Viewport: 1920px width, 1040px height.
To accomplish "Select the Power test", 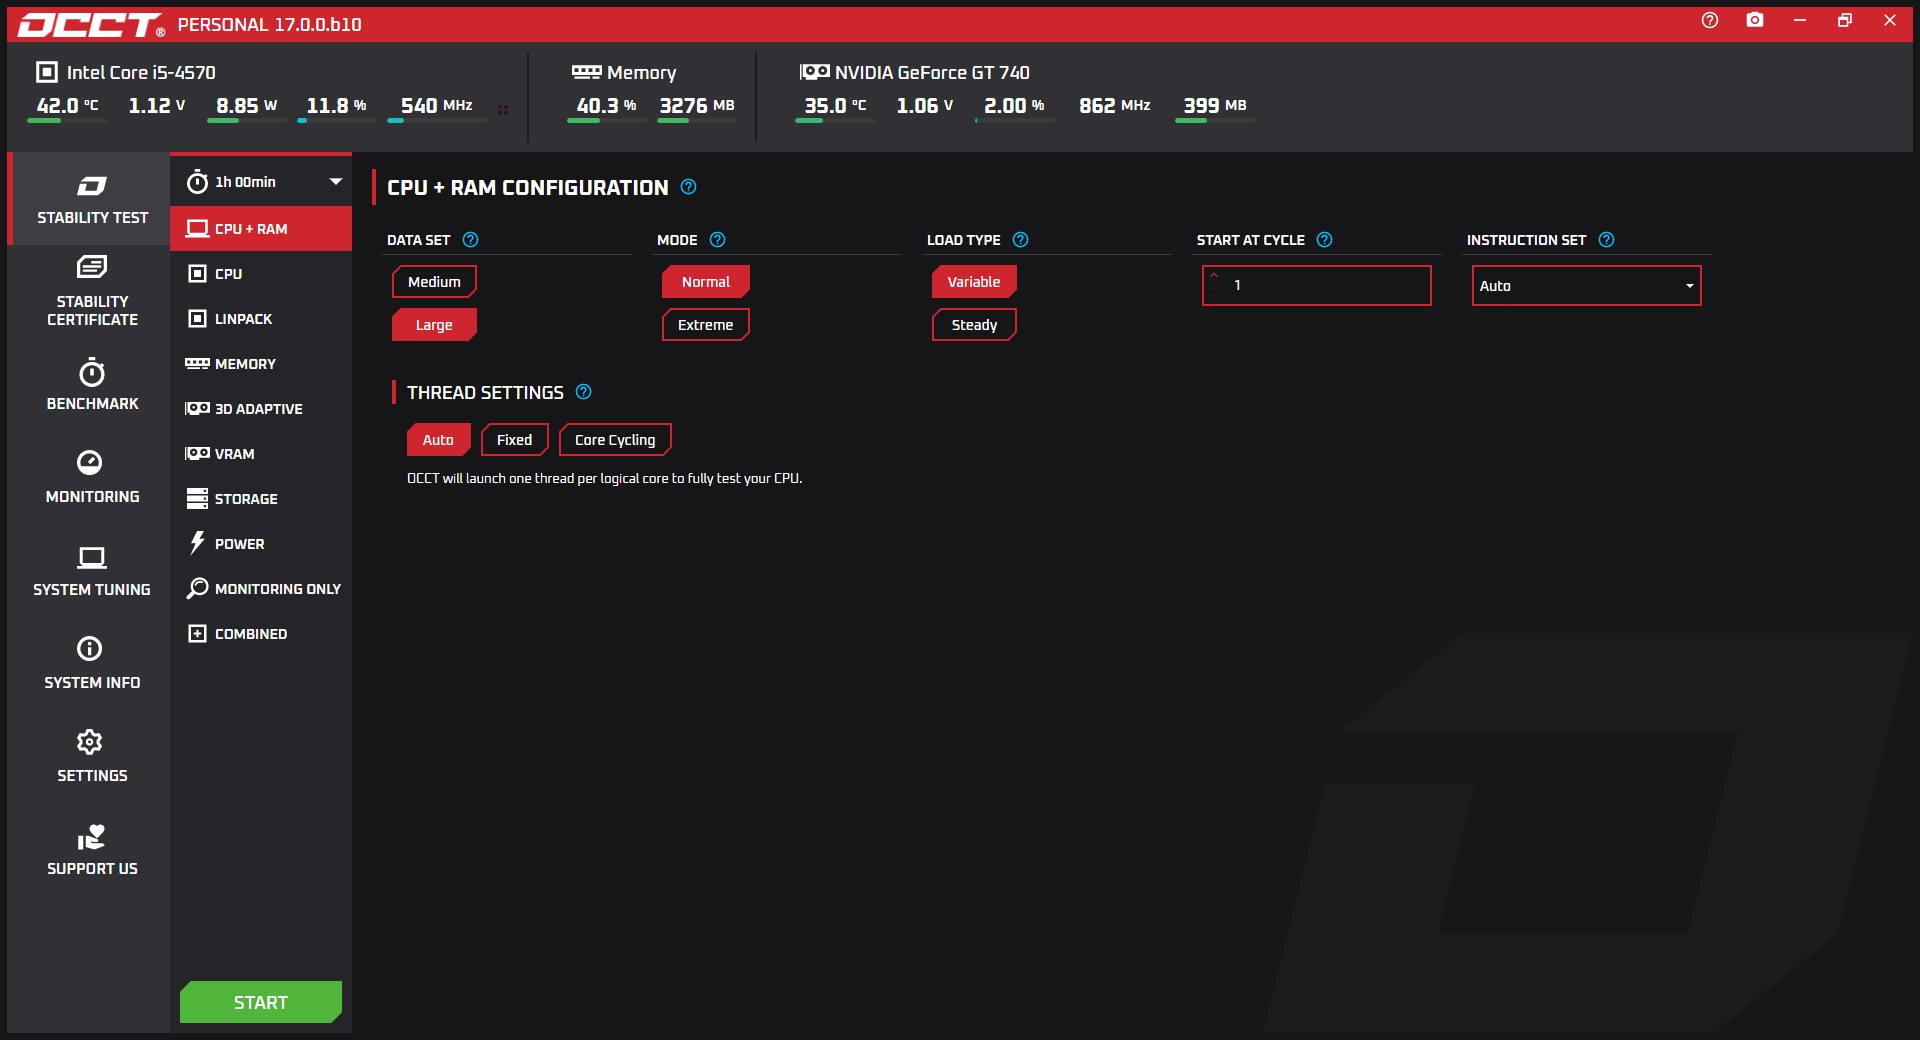I will coord(261,544).
